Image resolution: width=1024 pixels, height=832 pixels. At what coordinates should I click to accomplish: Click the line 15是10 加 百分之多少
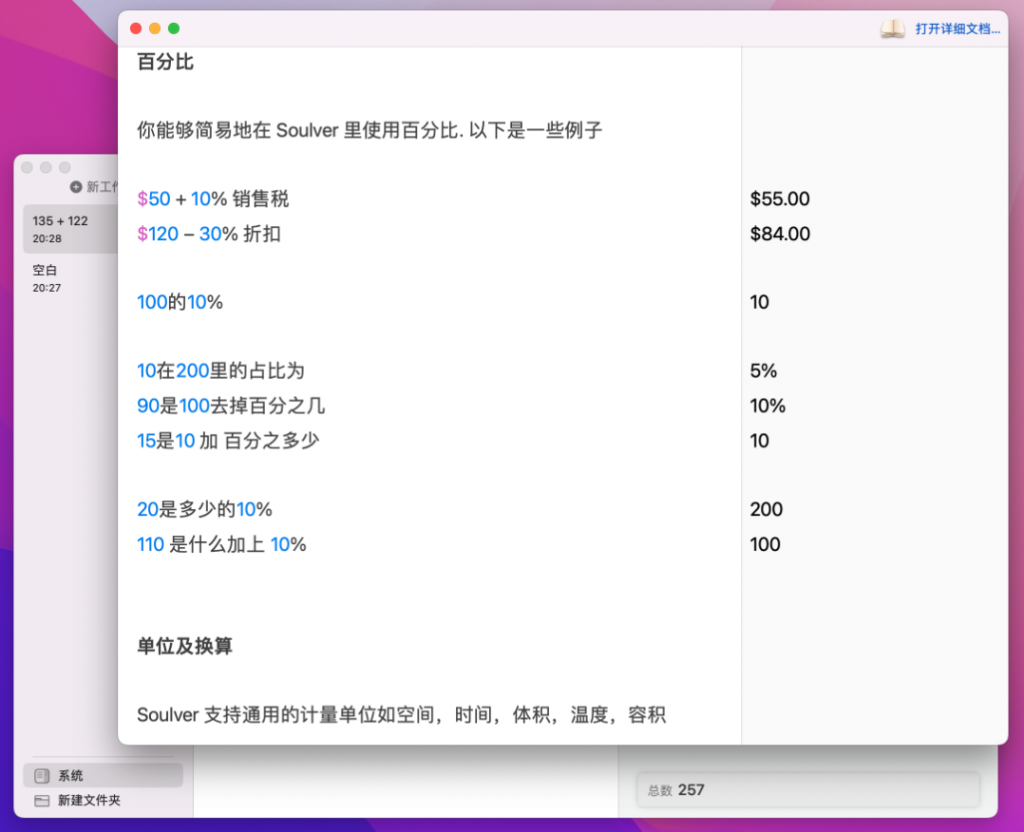coord(227,440)
